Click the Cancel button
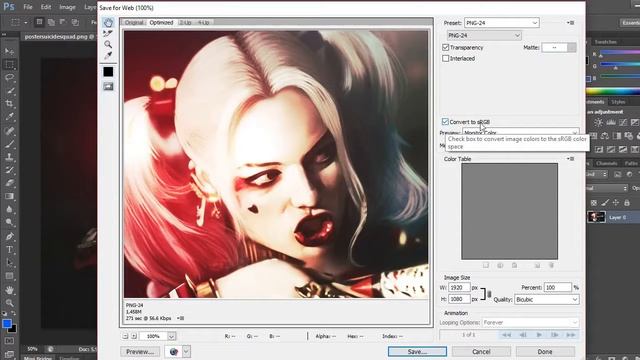The height and width of the screenshot is (360, 640). pyautogui.click(x=481, y=351)
